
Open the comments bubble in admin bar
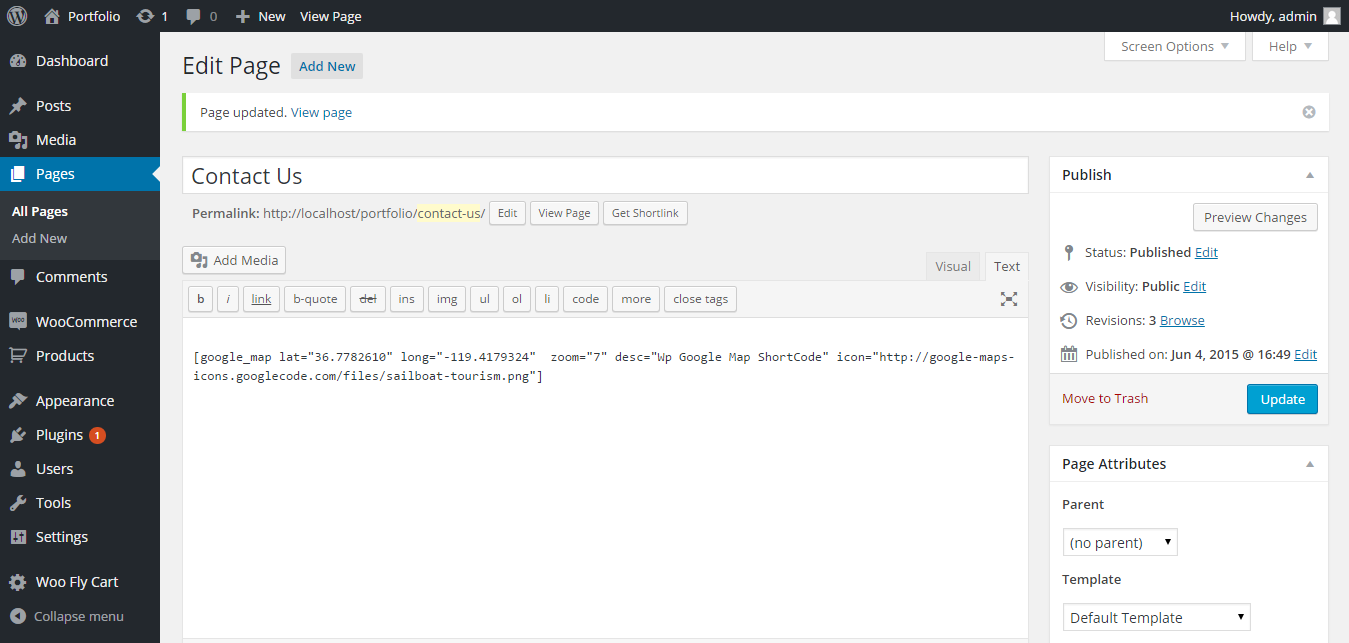pyautogui.click(x=194, y=16)
